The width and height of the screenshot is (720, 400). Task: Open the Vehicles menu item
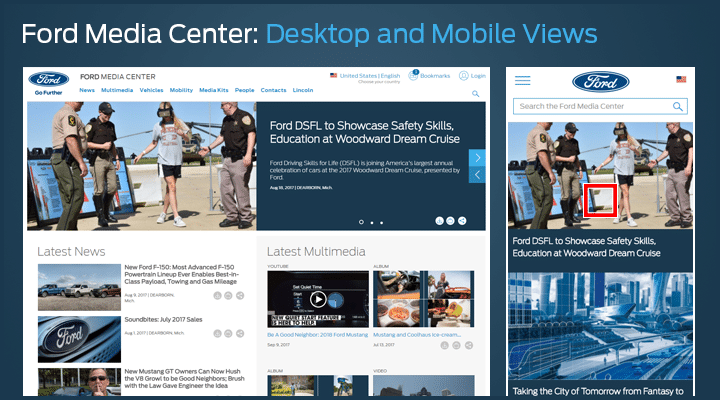coord(152,90)
